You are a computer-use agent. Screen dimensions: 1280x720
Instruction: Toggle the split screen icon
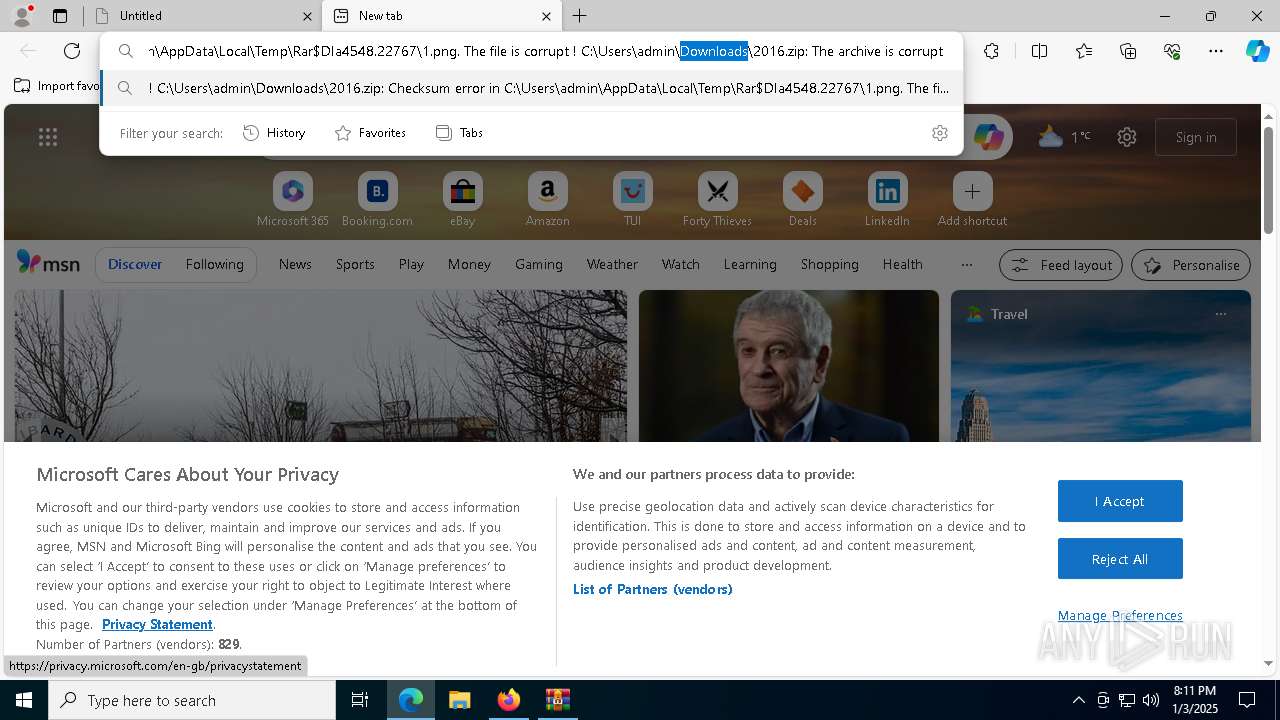coord(1039,51)
